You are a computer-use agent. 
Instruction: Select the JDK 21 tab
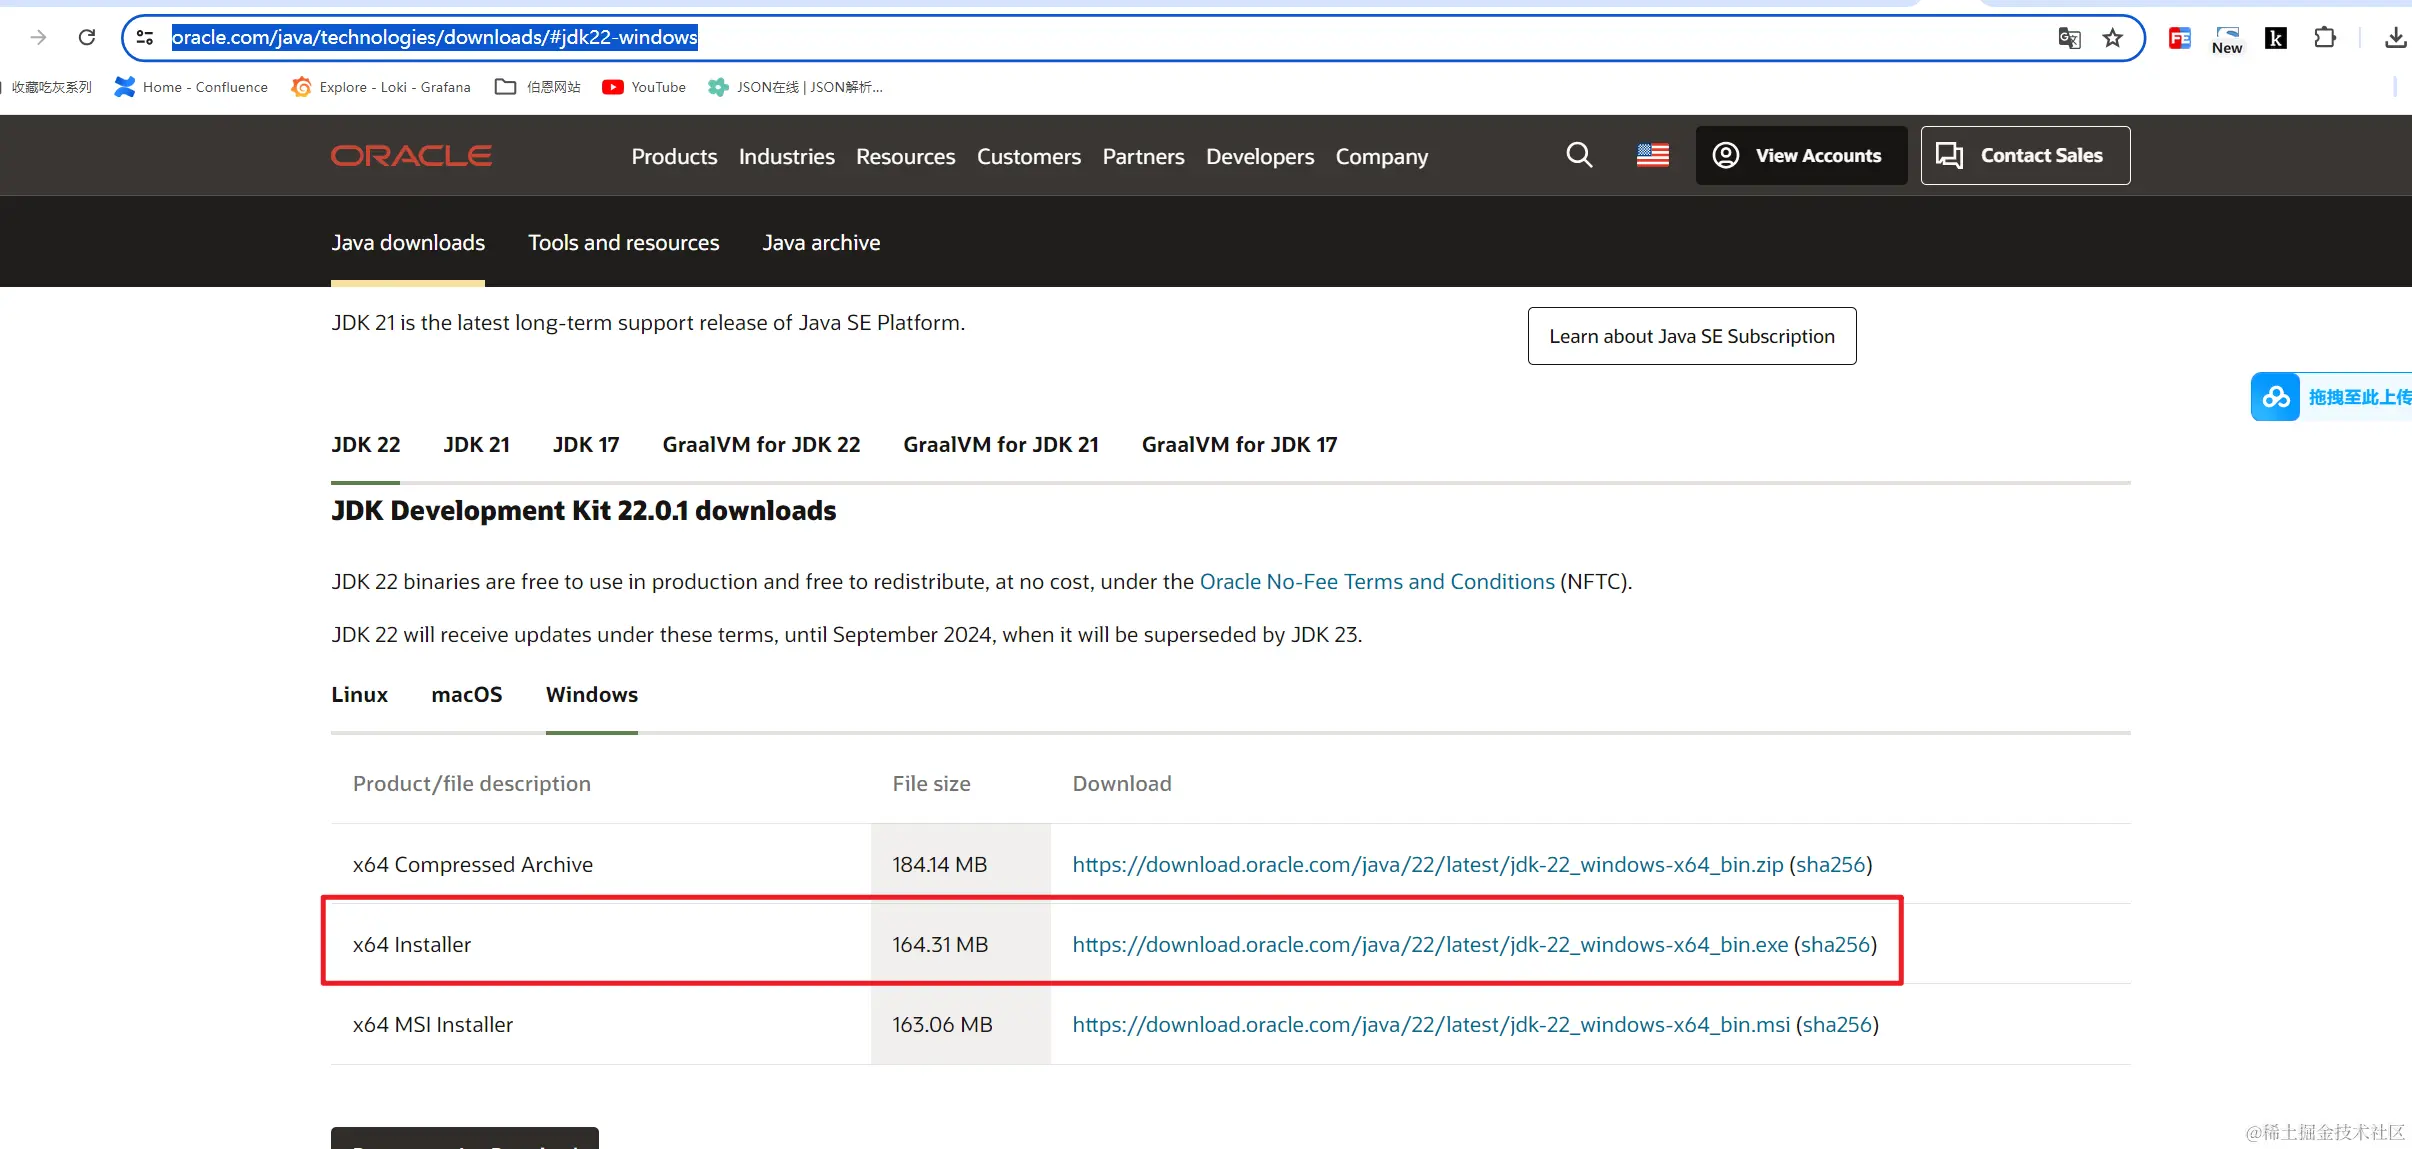pos(476,445)
